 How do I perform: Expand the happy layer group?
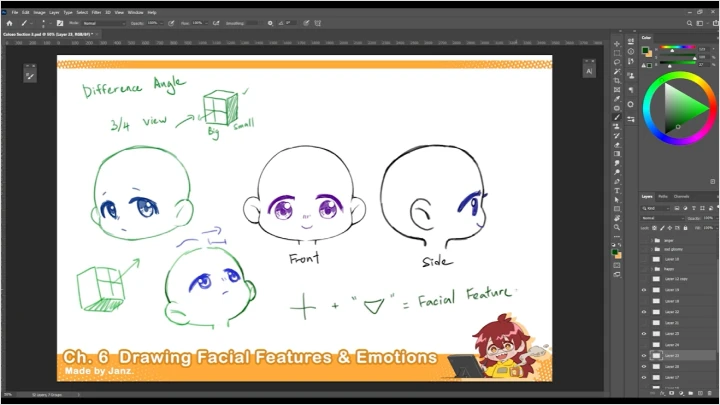pos(651,269)
